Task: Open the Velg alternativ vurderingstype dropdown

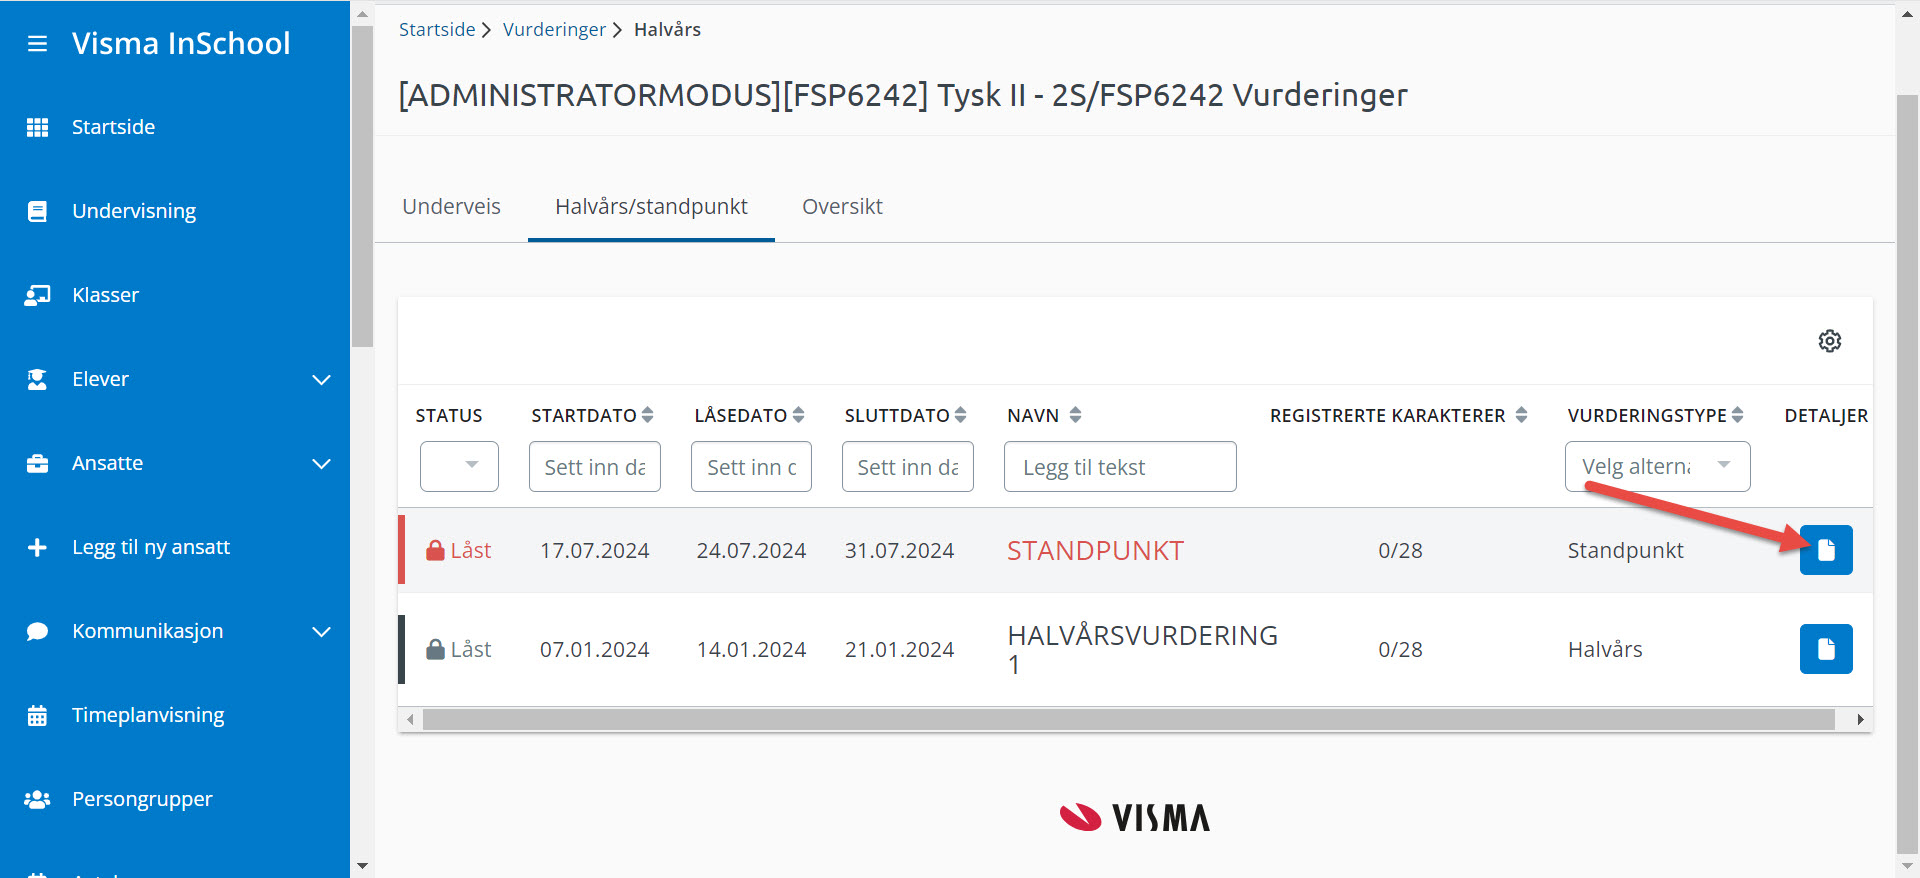Action: [x=1656, y=466]
